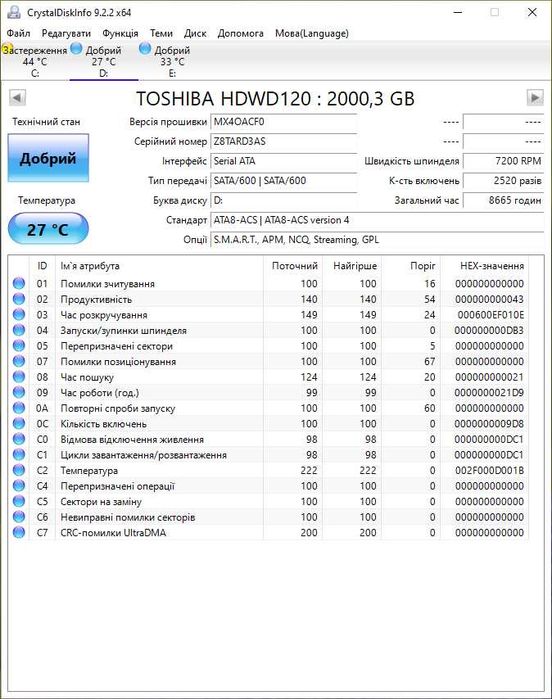Viewport: 552px width, 699px height.
Task: Click threshold value 67 in Помилки позиціонування row
Action: pyautogui.click(x=429, y=362)
